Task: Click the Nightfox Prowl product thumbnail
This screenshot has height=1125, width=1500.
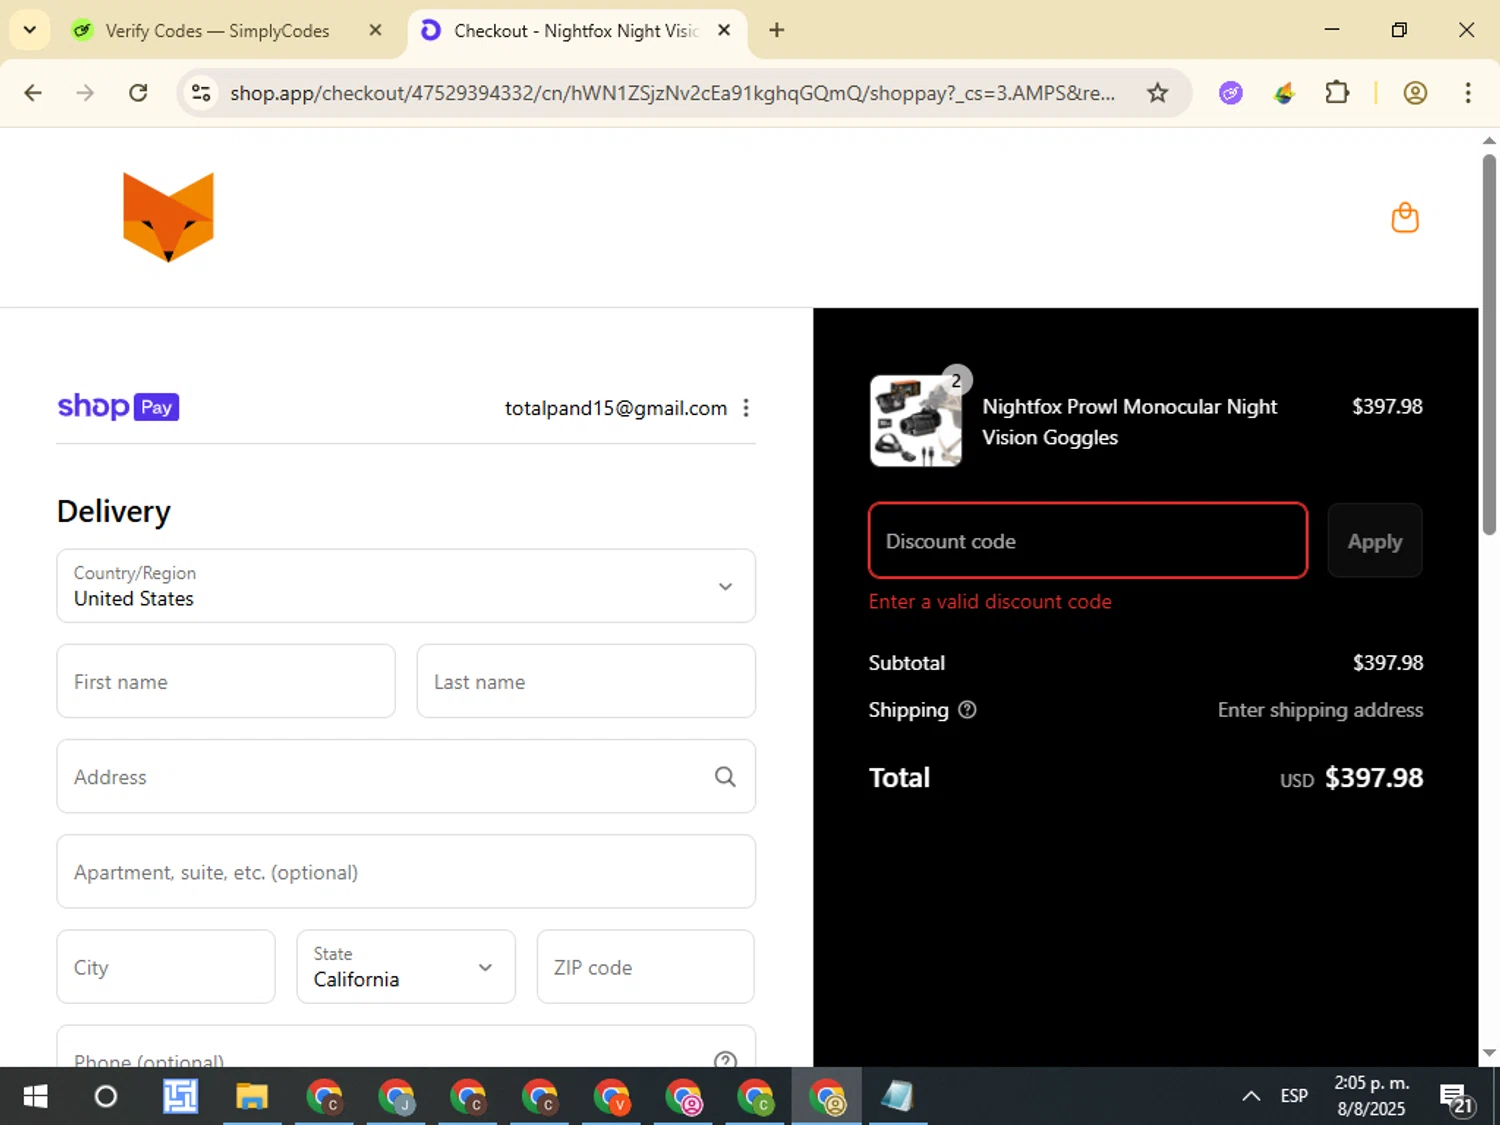Action: (916, 421)
